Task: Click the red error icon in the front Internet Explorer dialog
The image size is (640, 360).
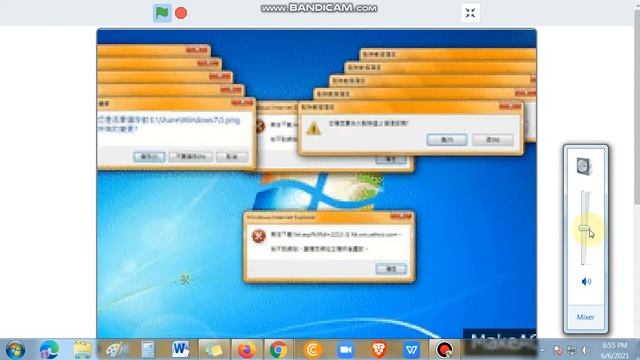Action: (259, 236)
